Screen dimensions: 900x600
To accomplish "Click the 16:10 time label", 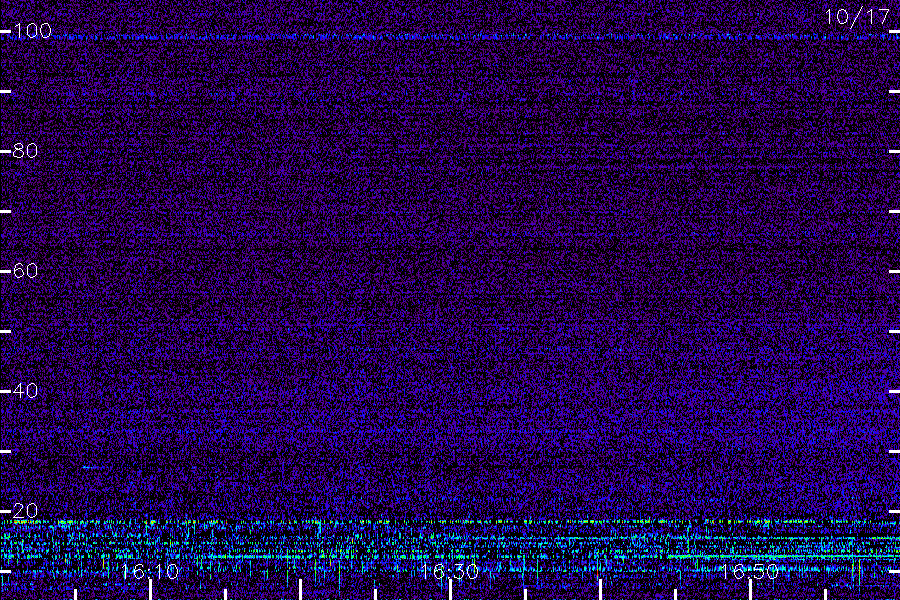I will [150, 571].
